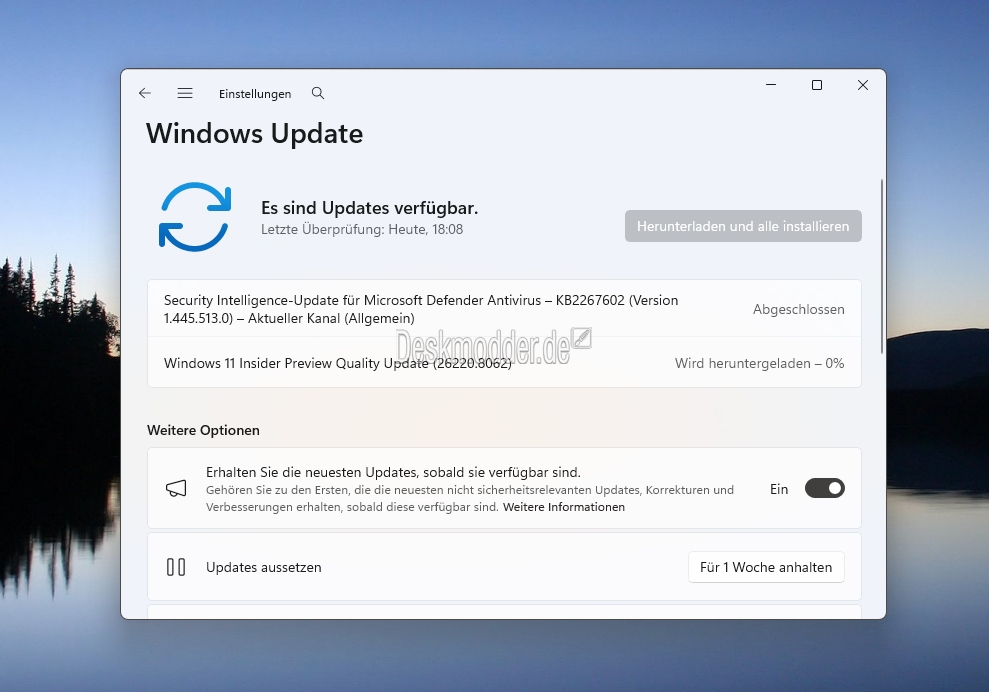Disable the get latest updates toggle
The image size is (989, 692).
(x=824, y=488)
